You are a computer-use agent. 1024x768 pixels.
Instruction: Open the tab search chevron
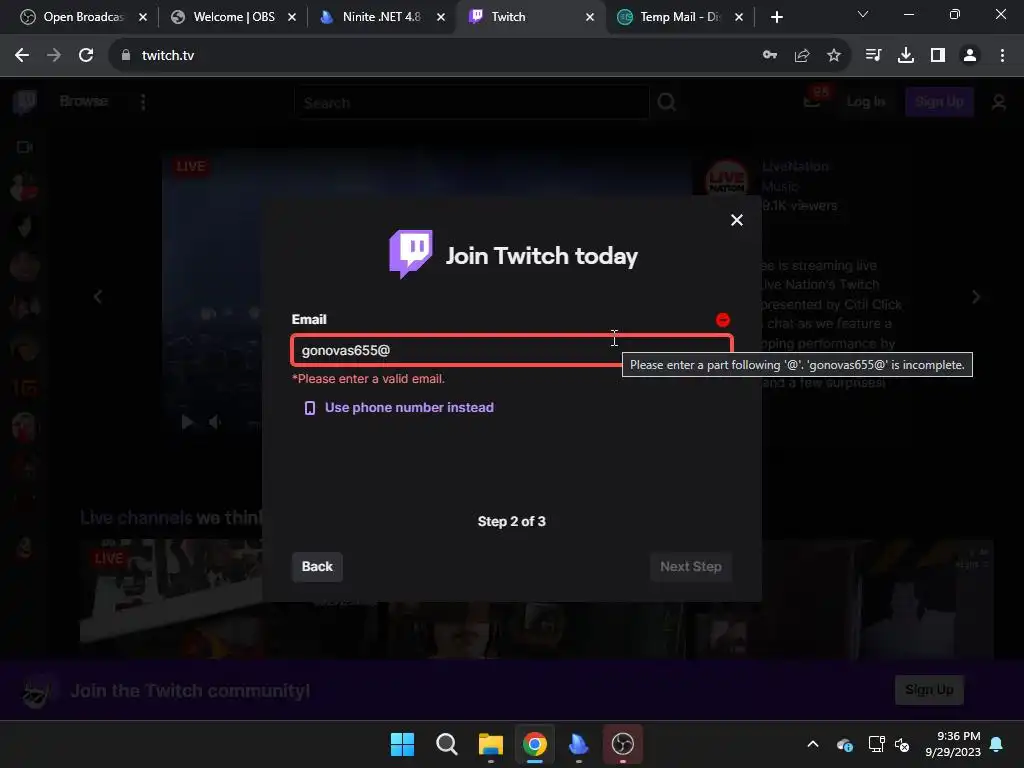click(x=863, y=14)
